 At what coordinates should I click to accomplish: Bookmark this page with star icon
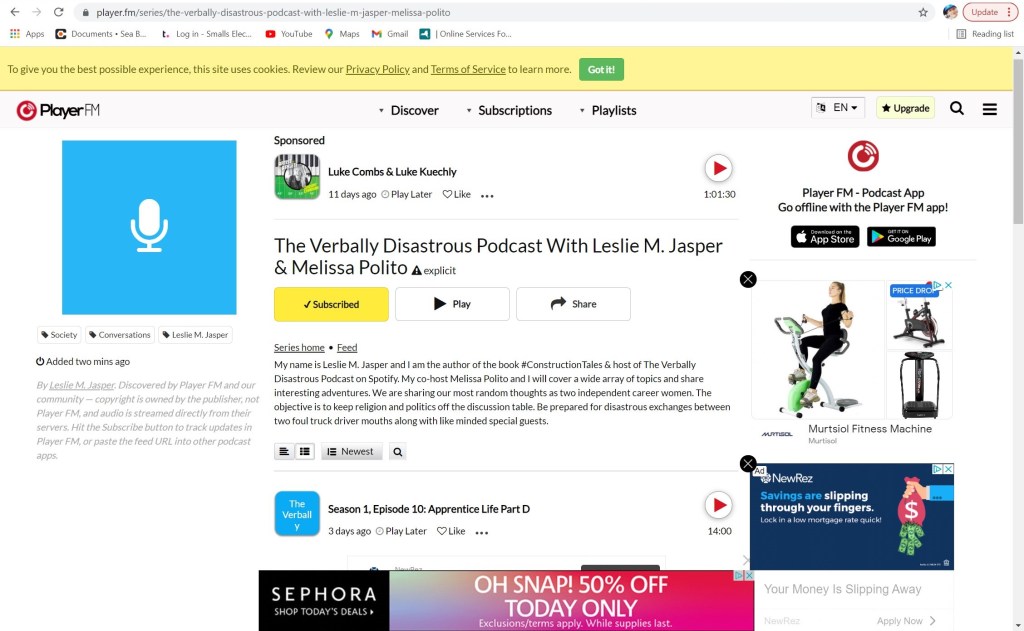[x=923, y=13]
